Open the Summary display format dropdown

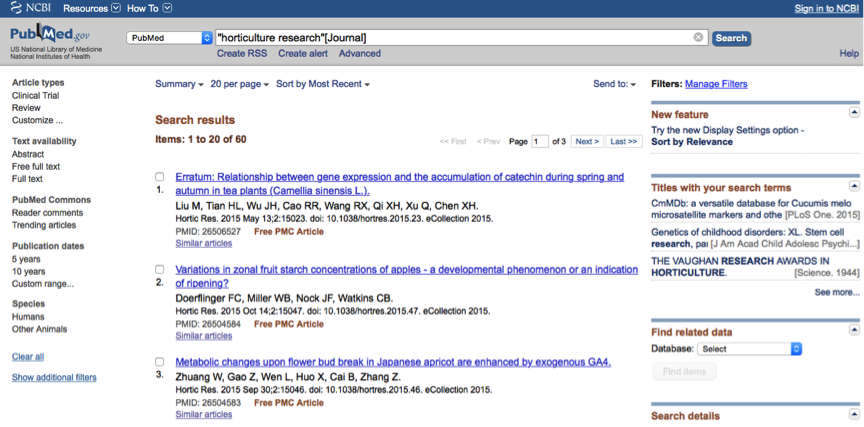tap(179, 84)
